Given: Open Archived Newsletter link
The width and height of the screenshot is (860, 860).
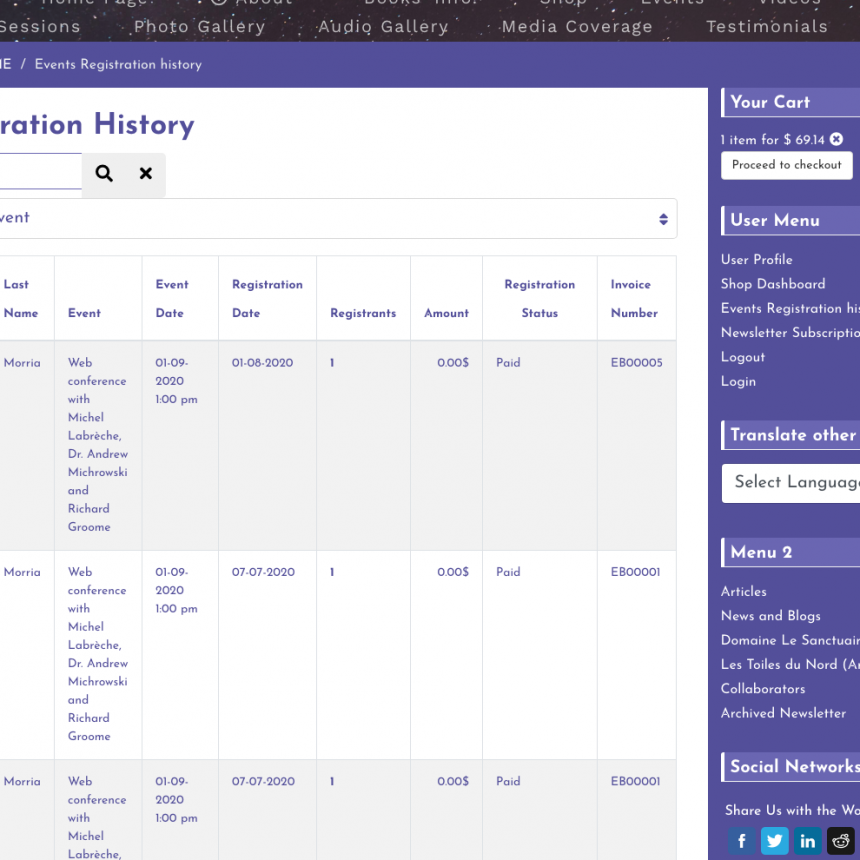Looking at the screenshot, I should (783, 713).
